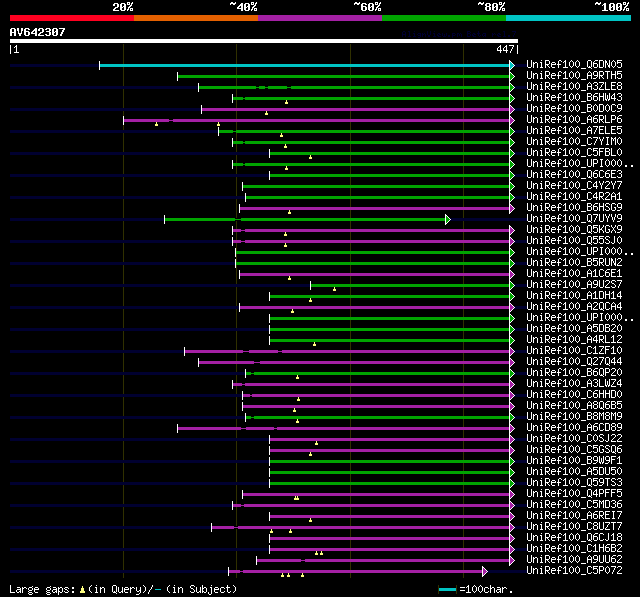Click the yellow gap marker under A4RL12 bar
The image size is (640, 597).
314,344
